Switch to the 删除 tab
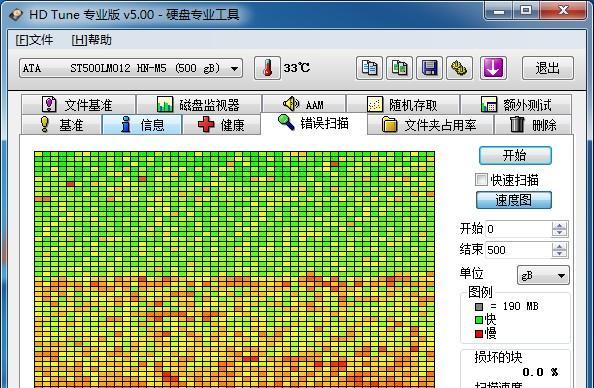The height and width of the screenshot is (388, 594). 533,125
